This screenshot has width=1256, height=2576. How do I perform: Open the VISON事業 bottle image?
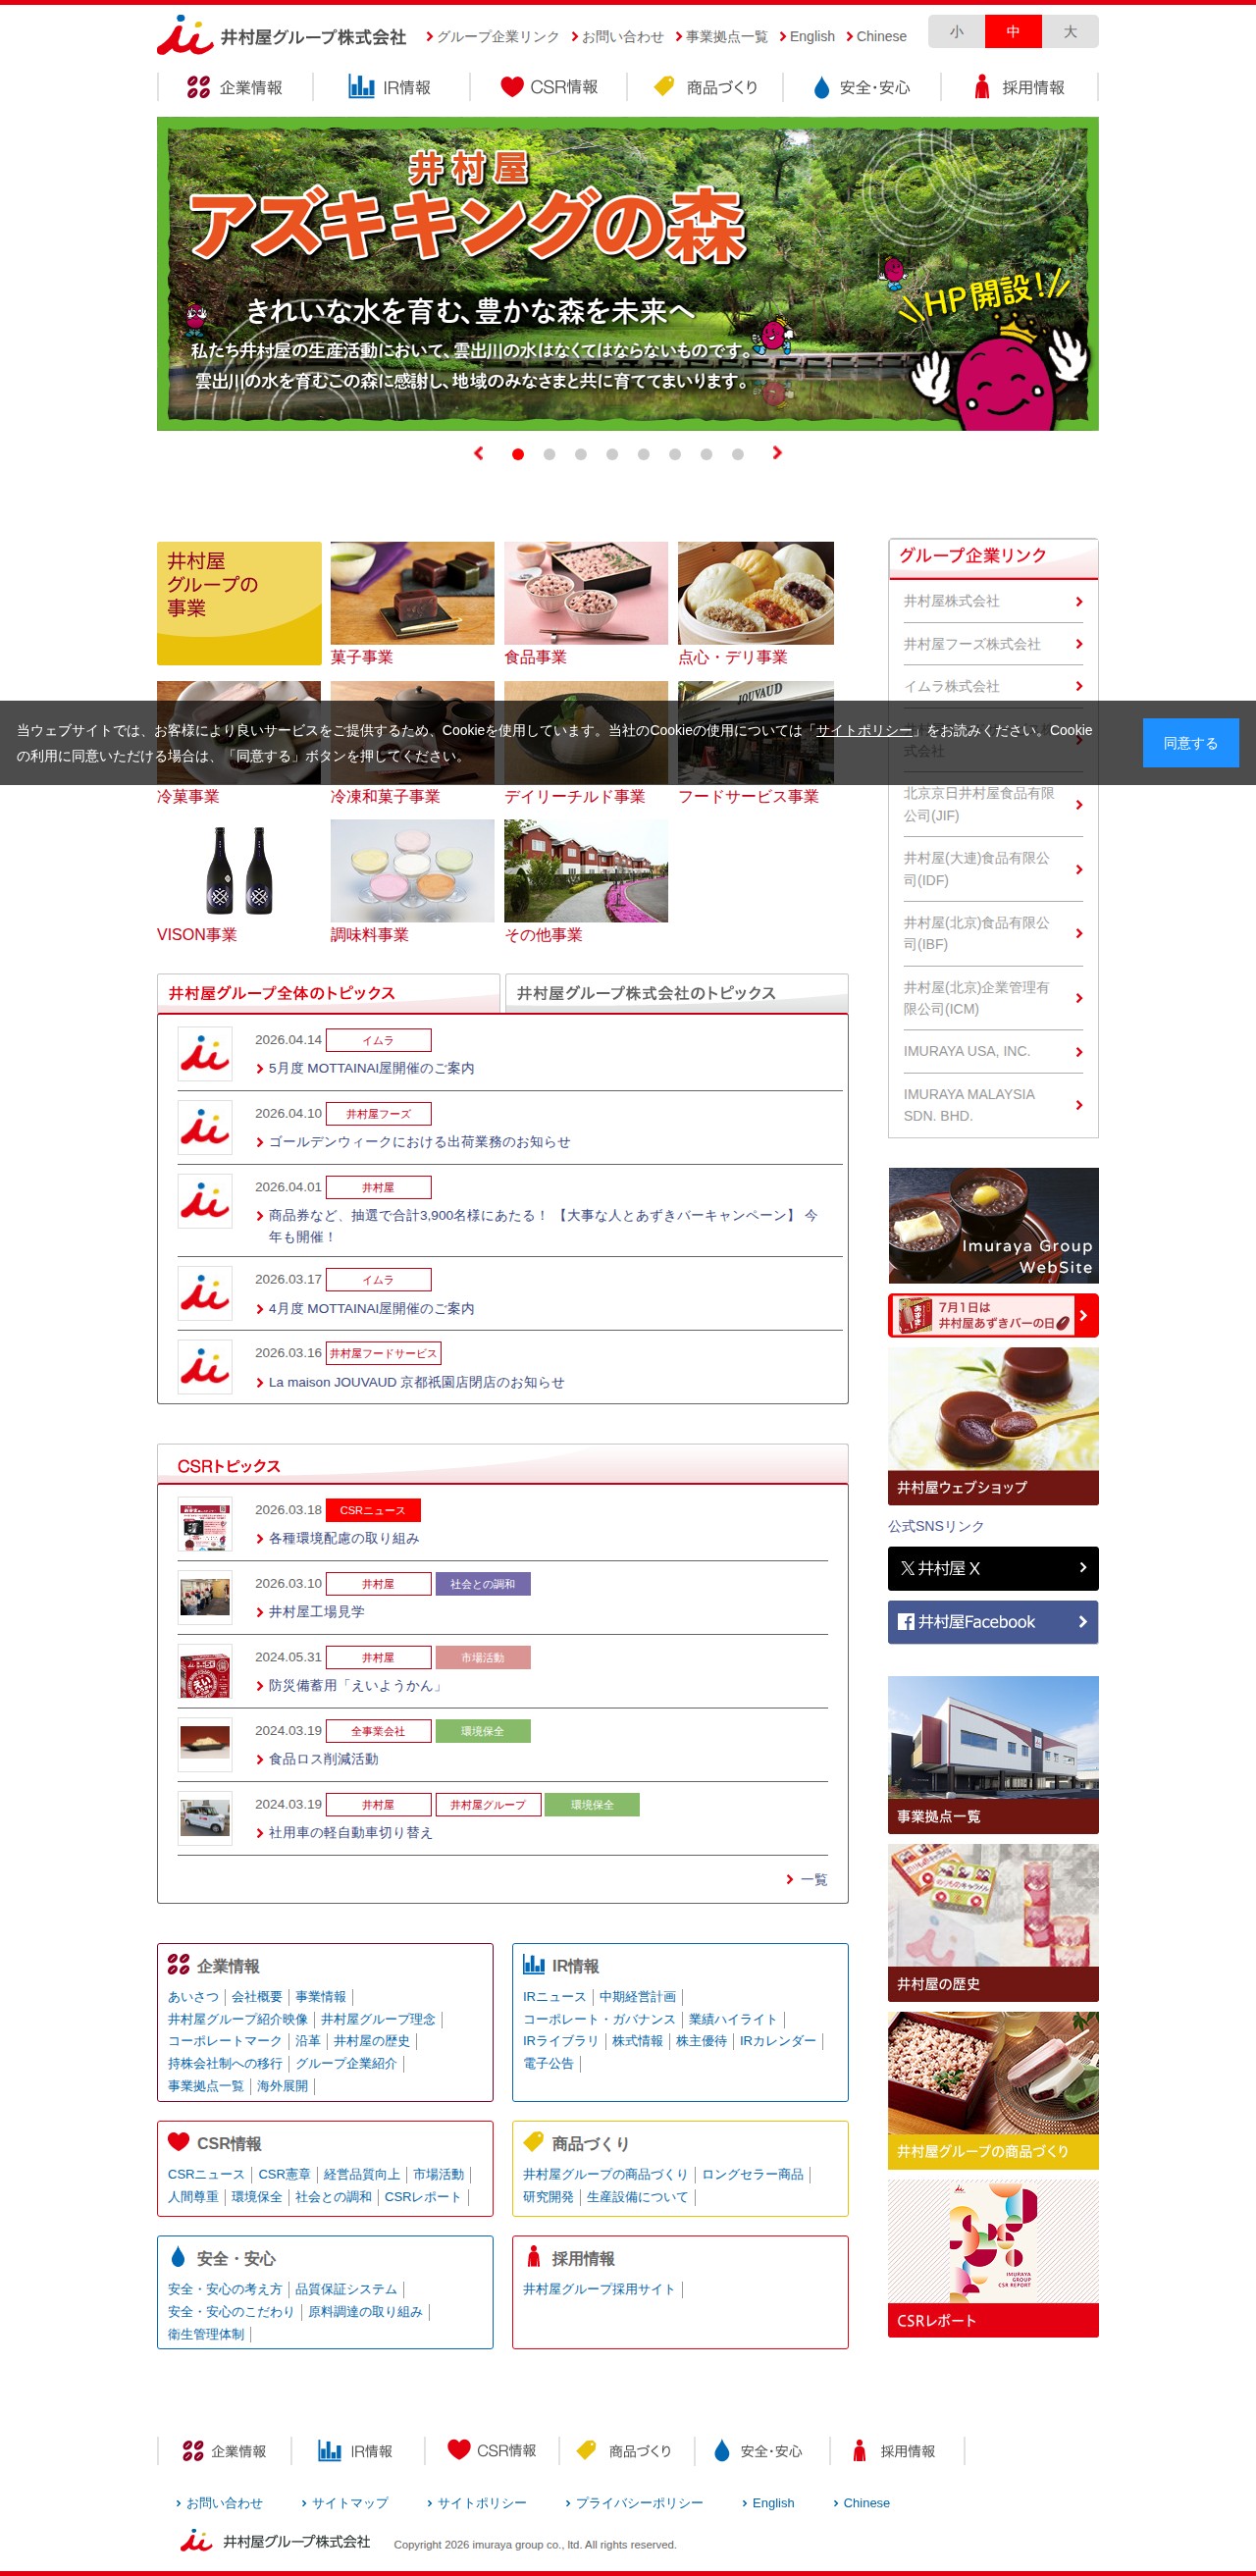239,871
